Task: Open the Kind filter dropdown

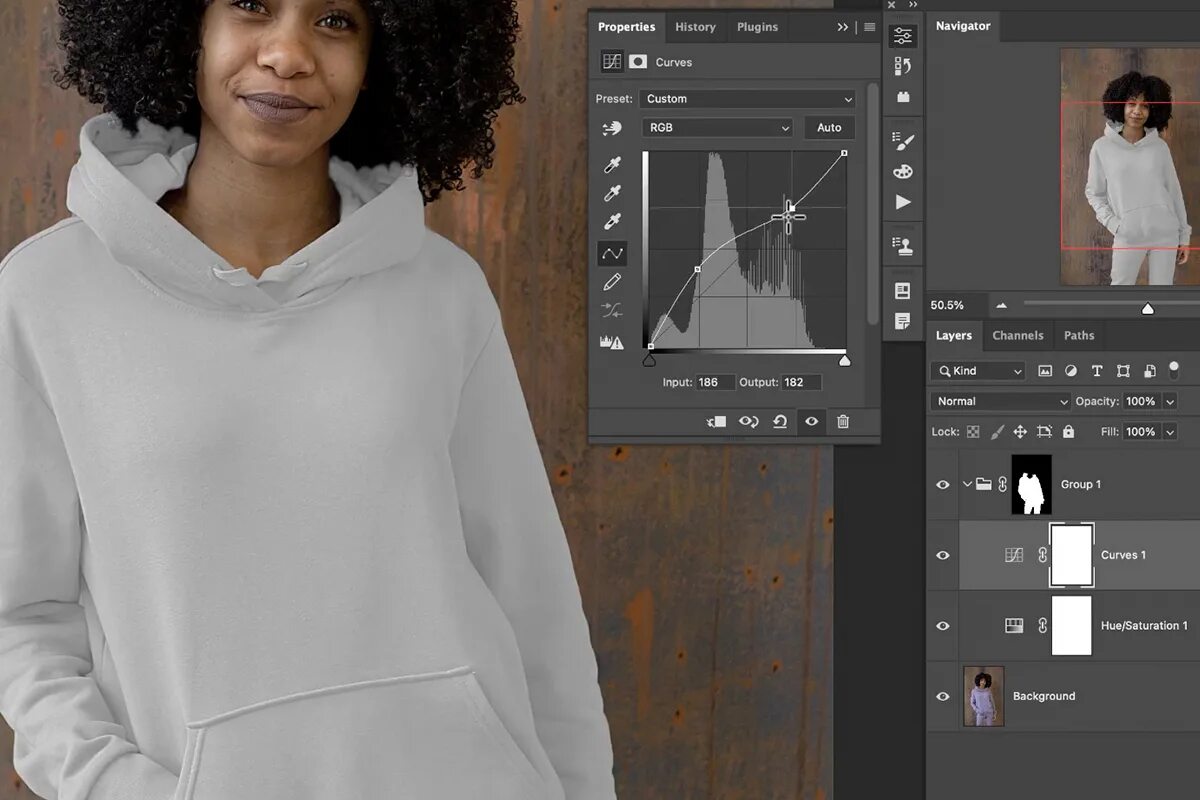Action: pyautogui.click(x=978, y=371)
